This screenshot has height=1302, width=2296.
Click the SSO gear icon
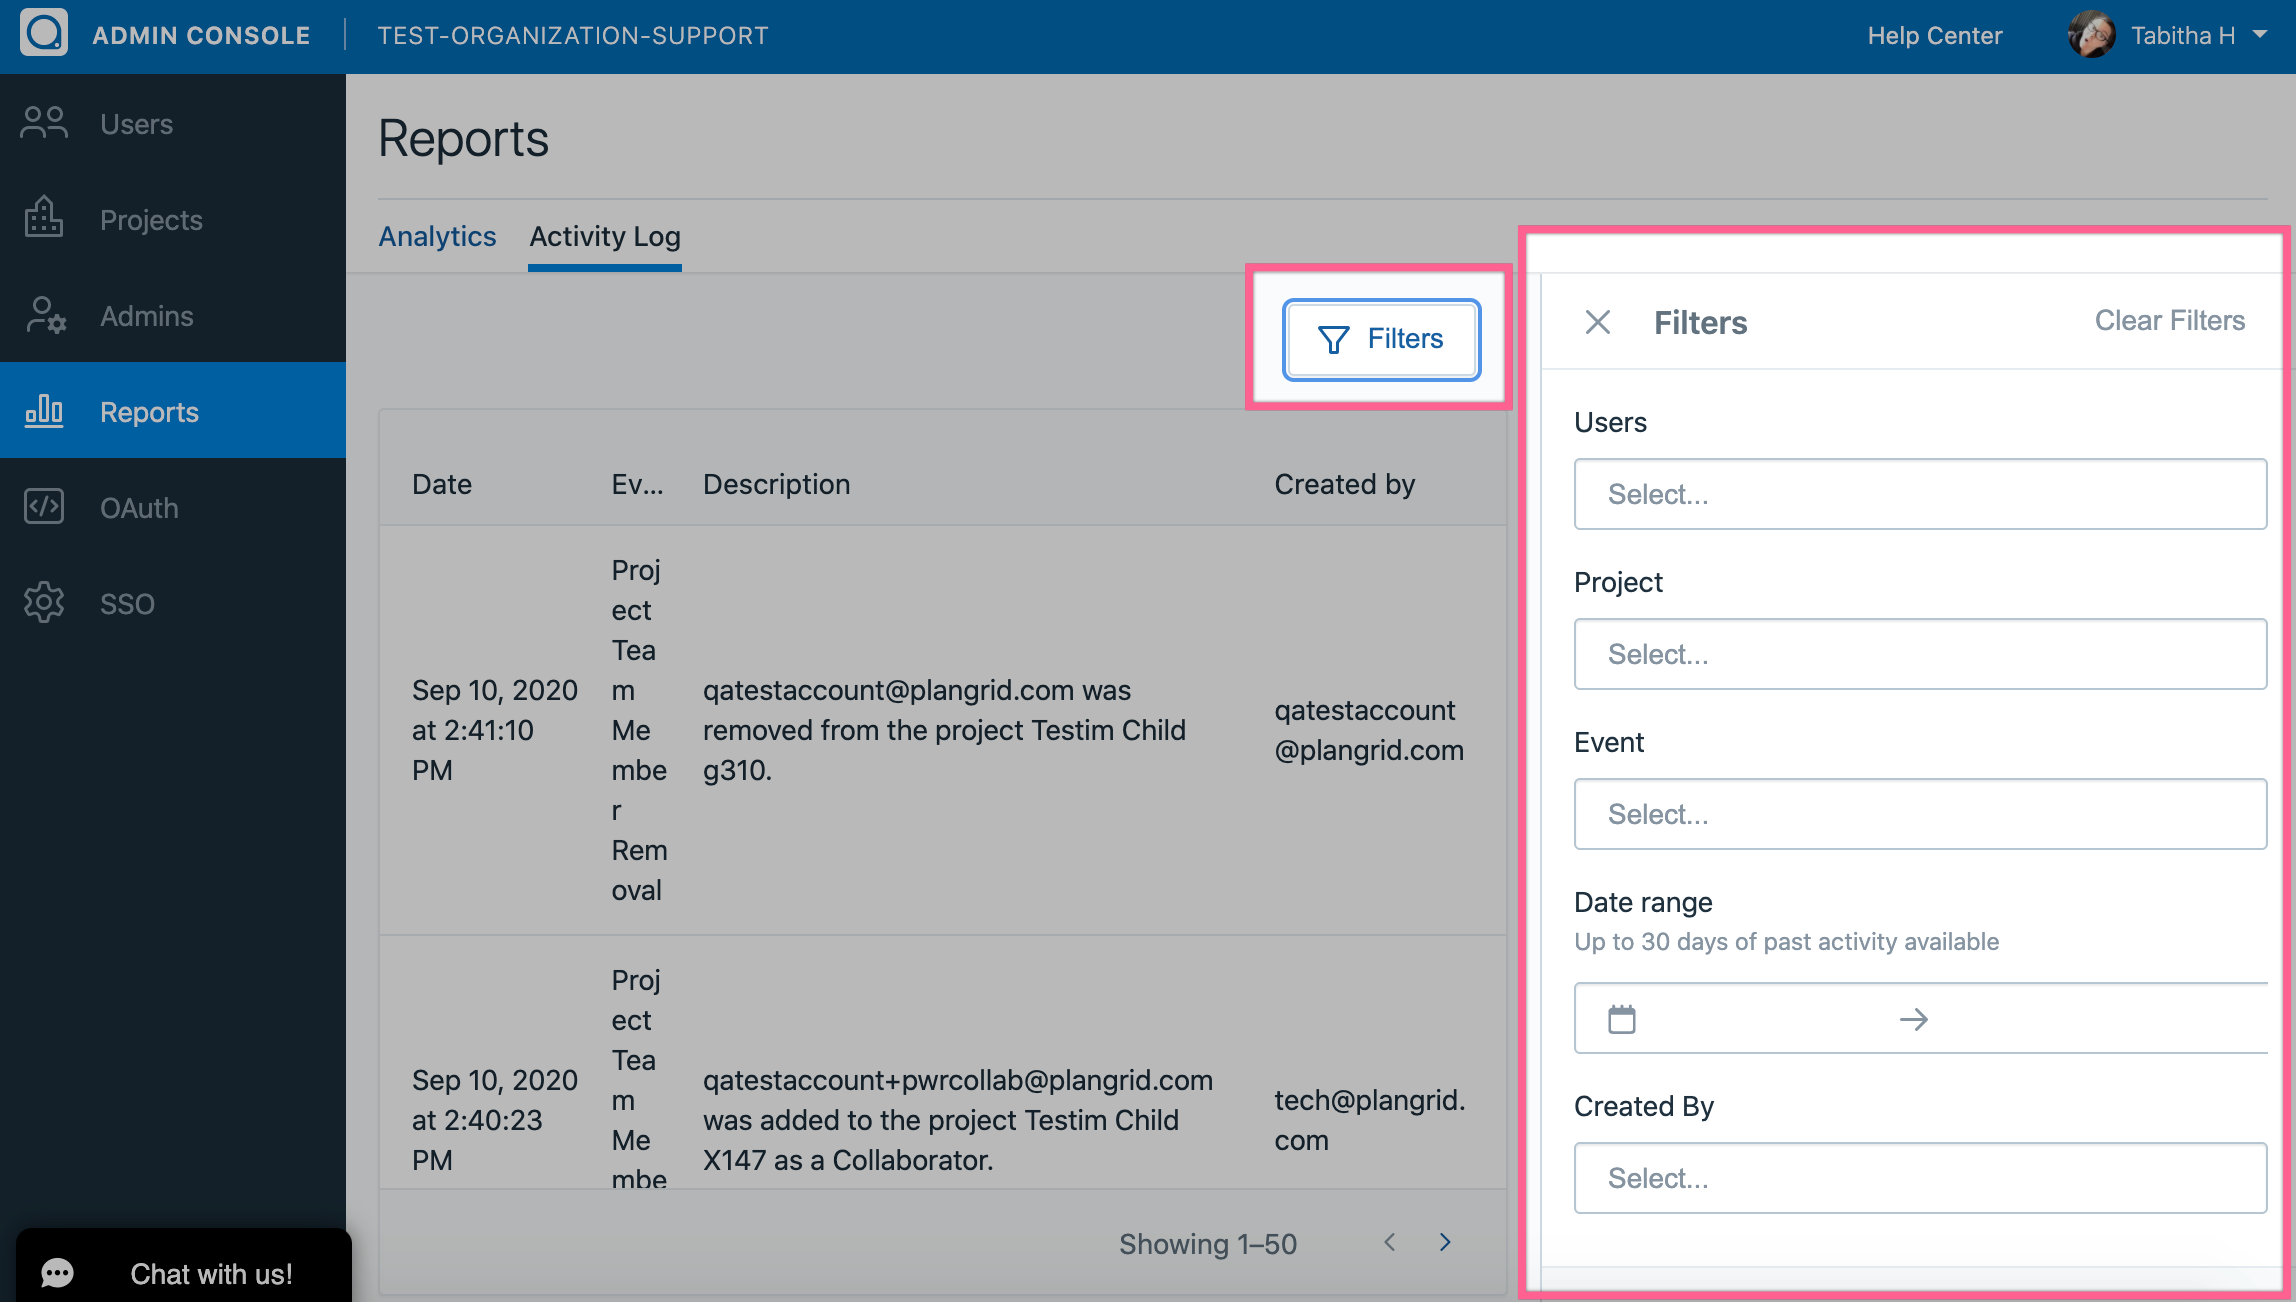pyautogui.click(x=44, y=603)
